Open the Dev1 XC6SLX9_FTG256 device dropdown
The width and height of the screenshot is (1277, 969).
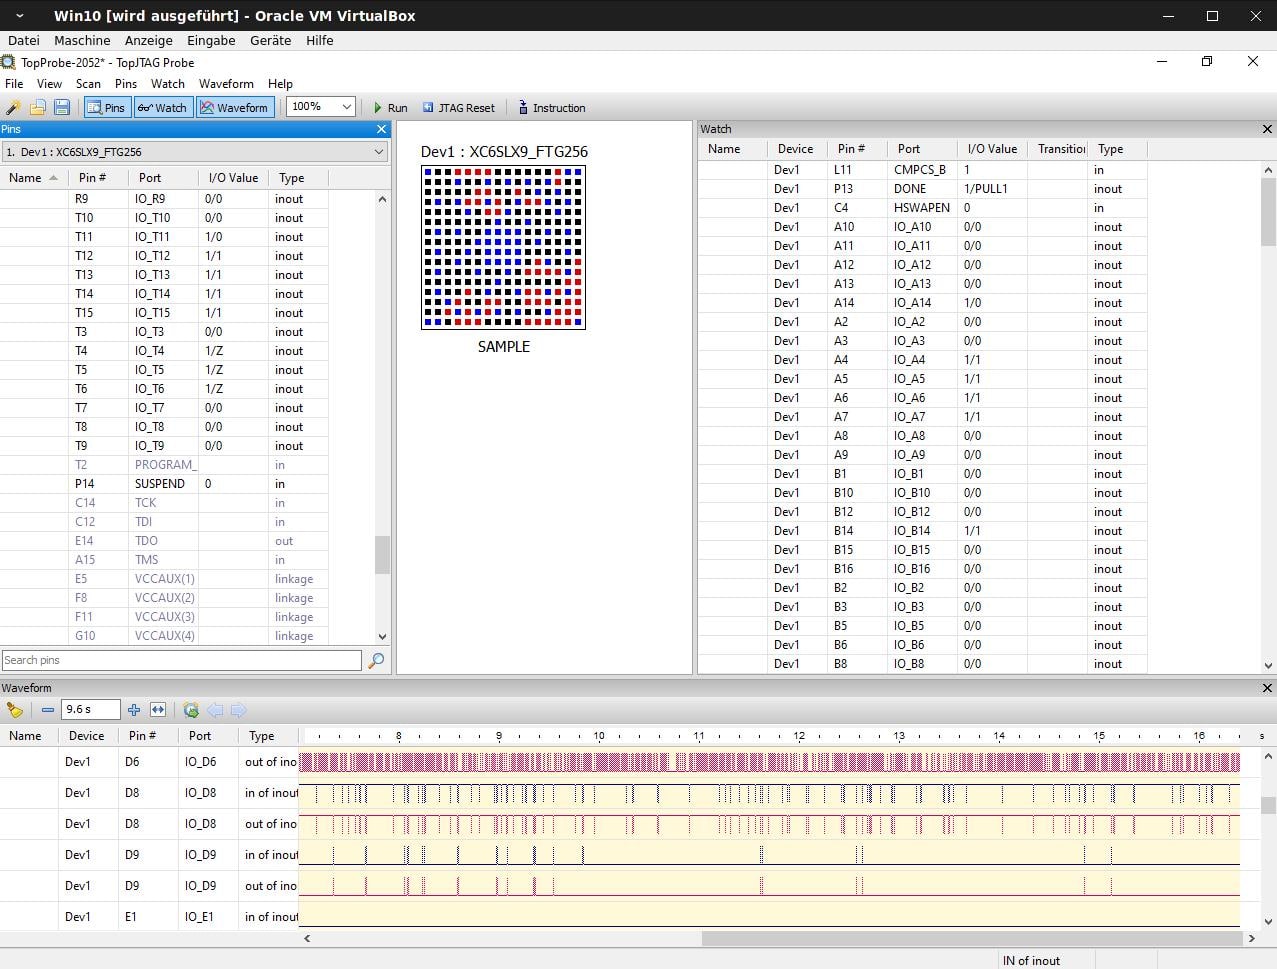[x=195, y=152]
